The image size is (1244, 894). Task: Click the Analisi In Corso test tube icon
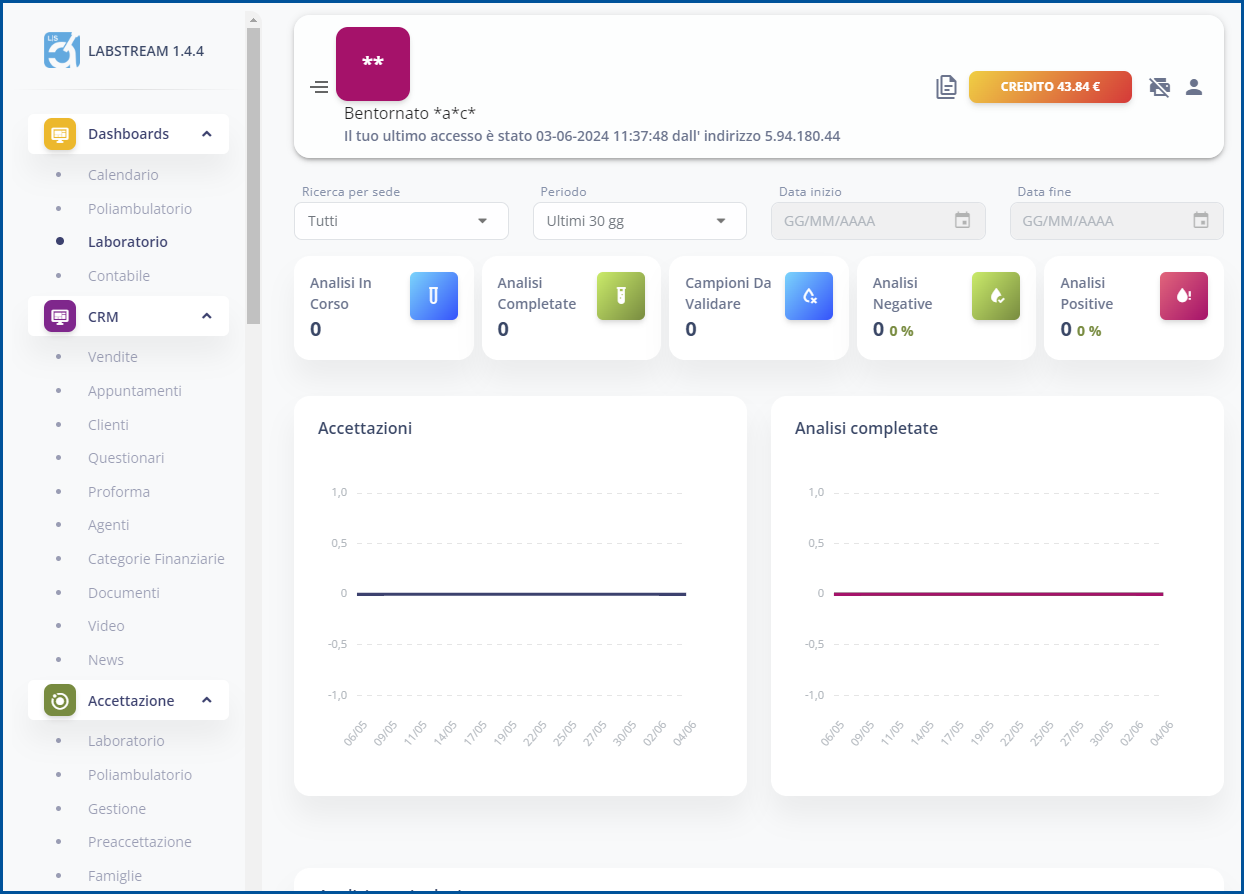(433, 296)
